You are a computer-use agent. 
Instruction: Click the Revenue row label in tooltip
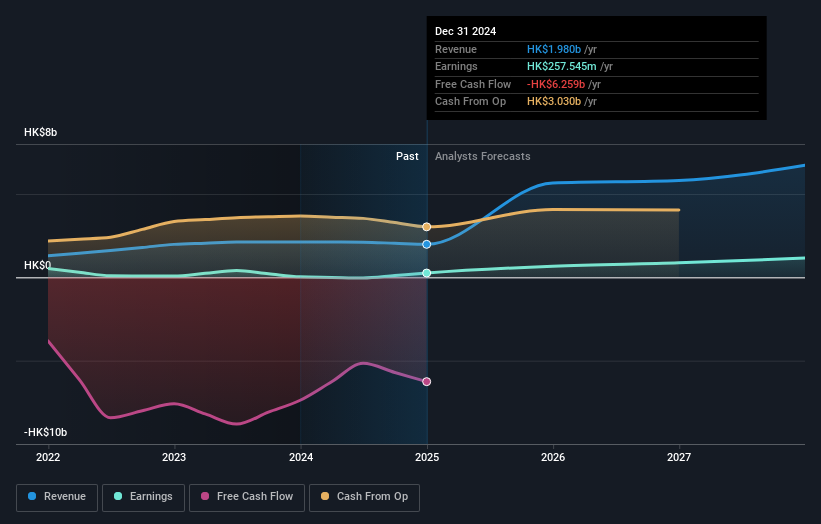[x=456, y=49]
